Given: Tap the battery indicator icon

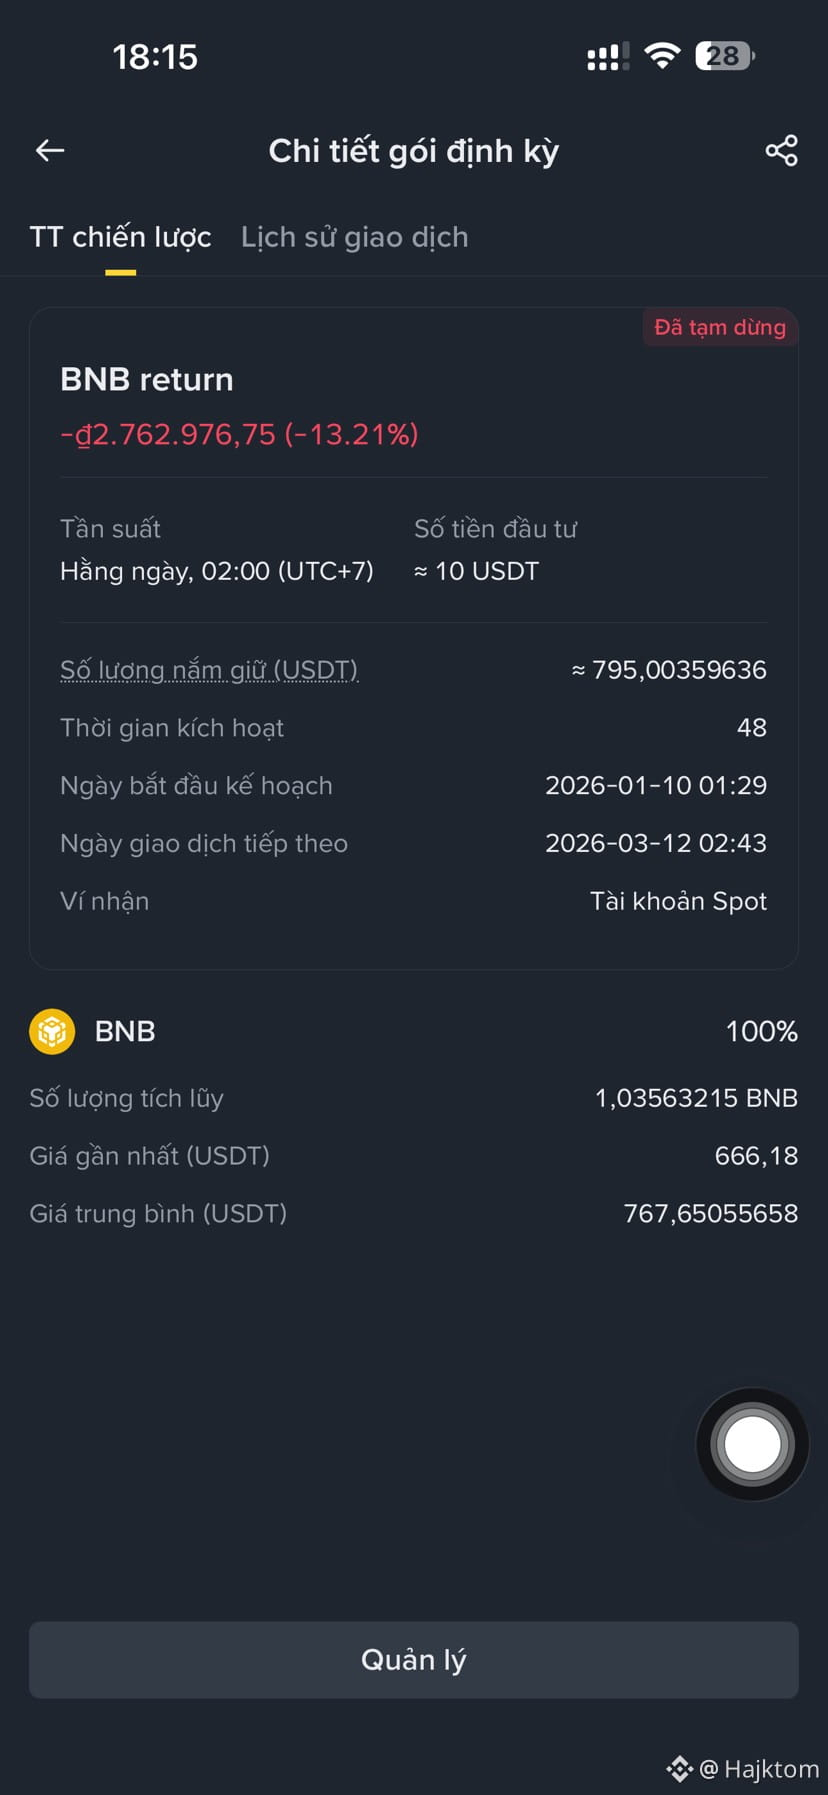Looking at the screenshot, I should click(x=725, y=56).
